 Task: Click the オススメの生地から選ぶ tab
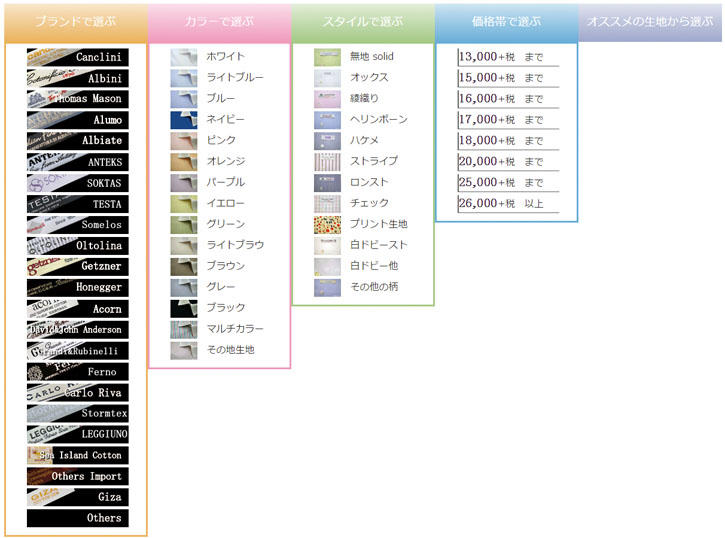pyautogui.click(x=650, y=21)
